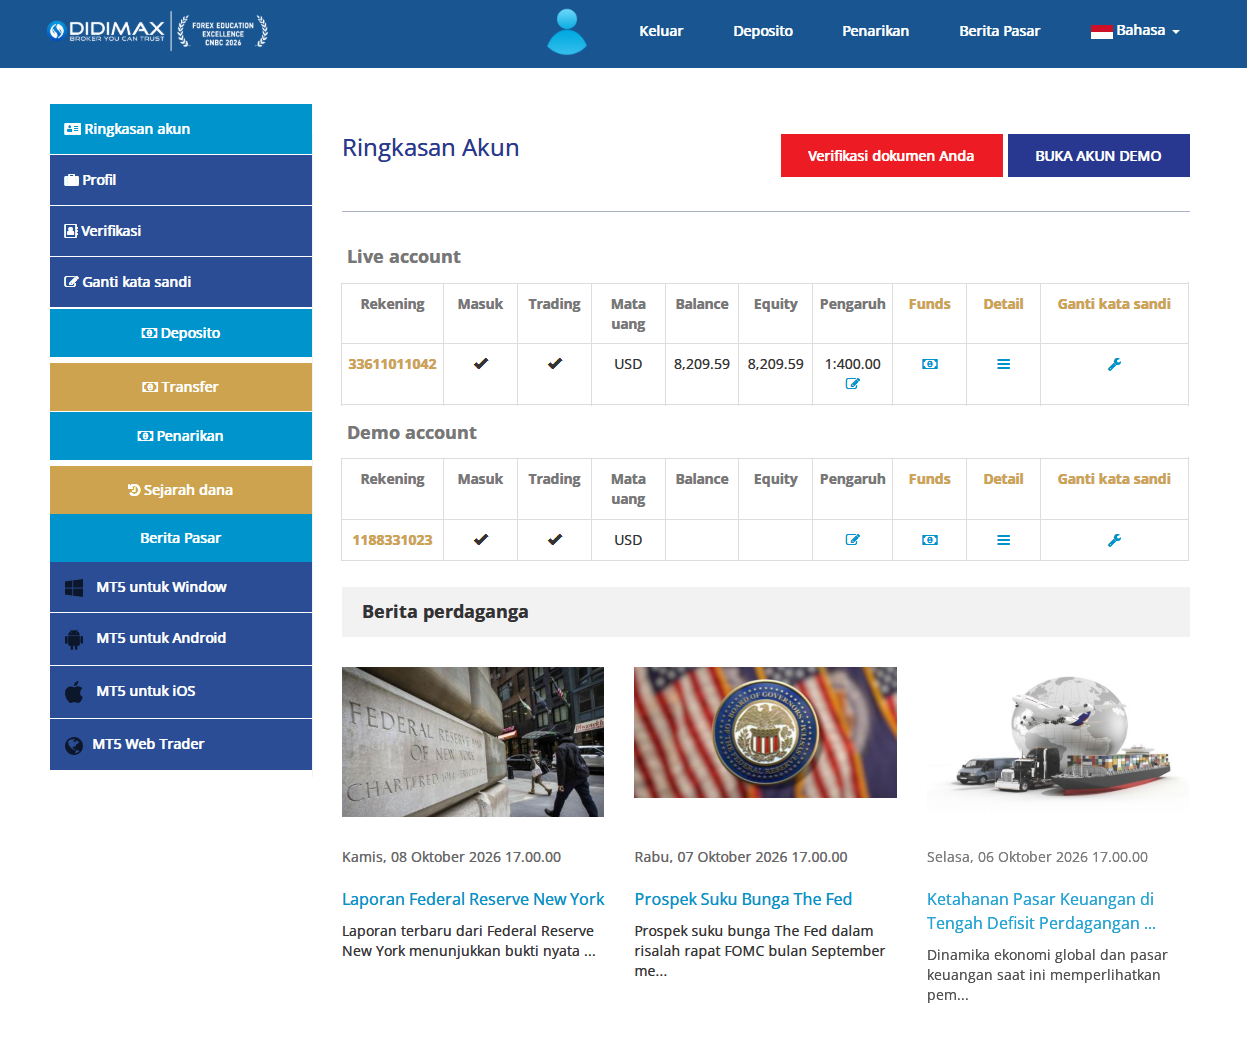Click date Rabu, 07 Oktober 2026 17.00.00

tap(741, 857)
